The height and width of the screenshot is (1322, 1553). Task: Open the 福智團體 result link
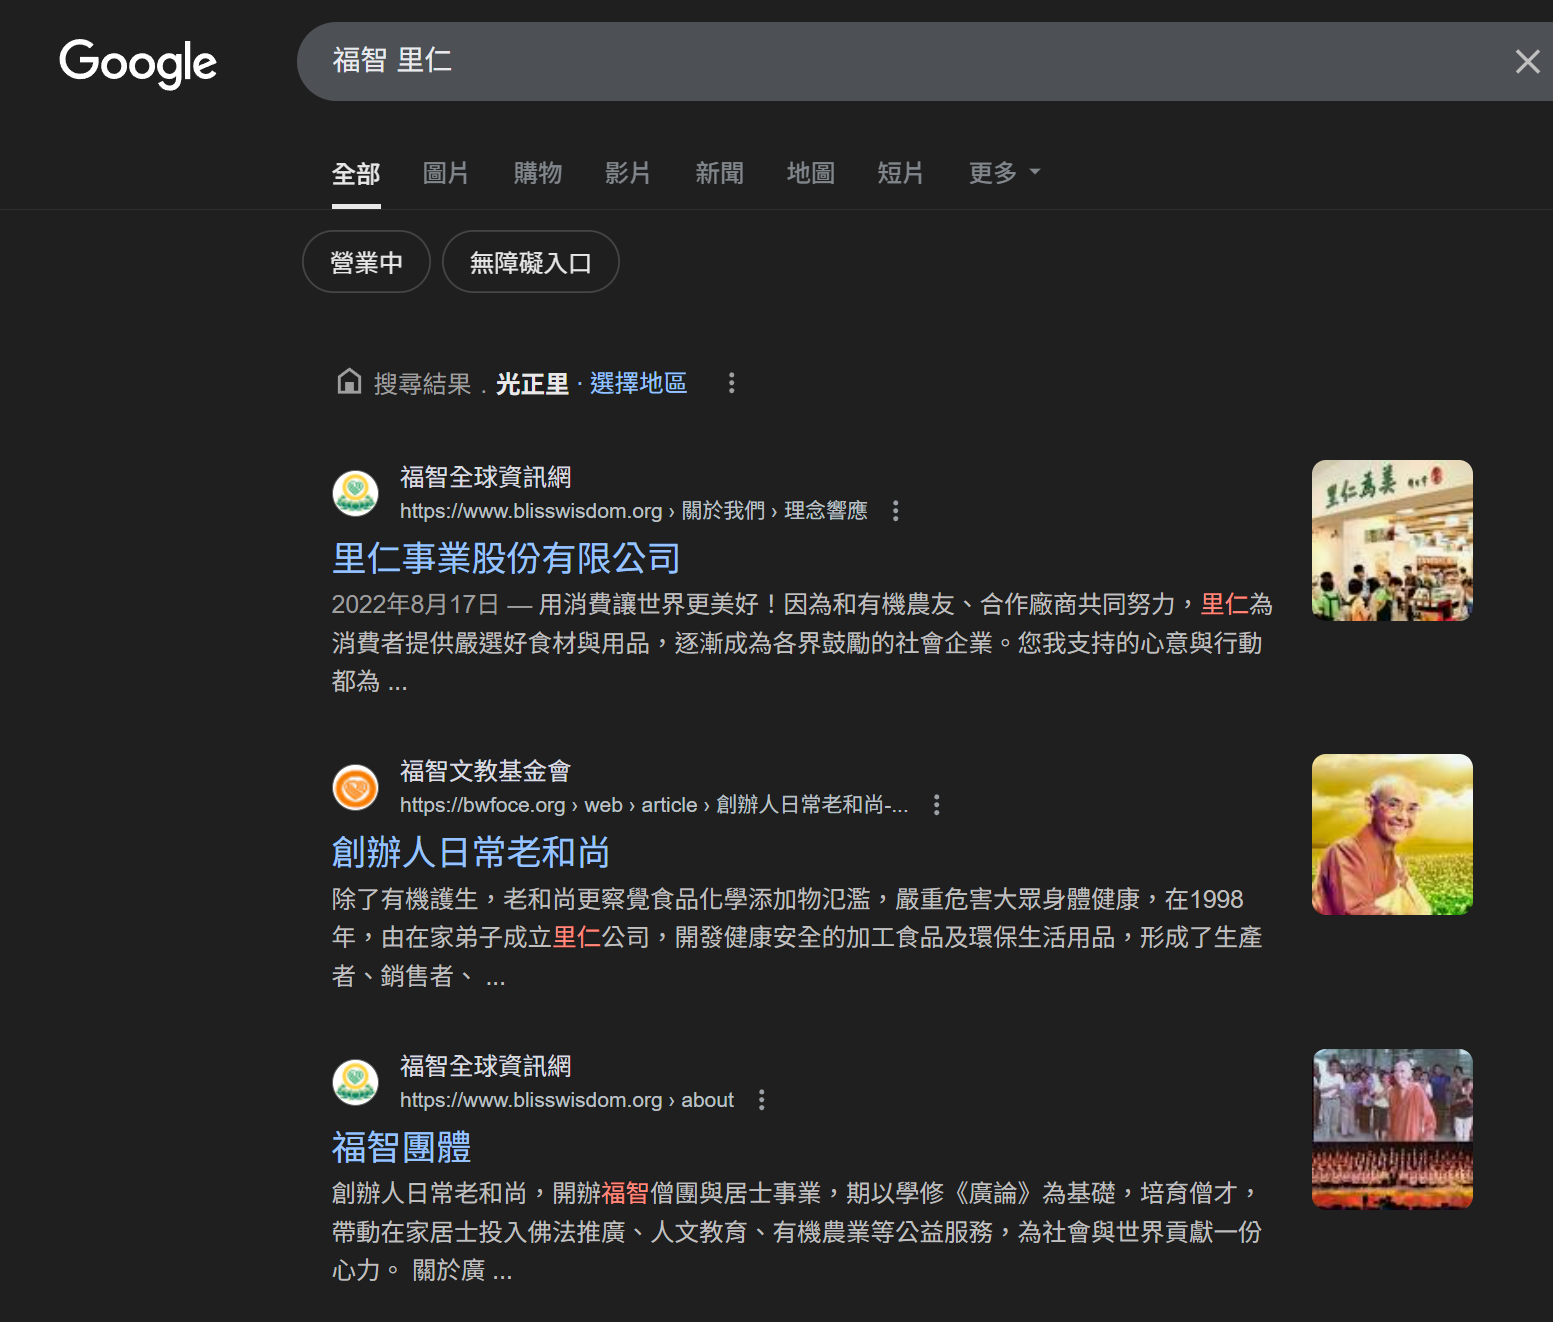pyautogui.click(x=401, y=1147)
